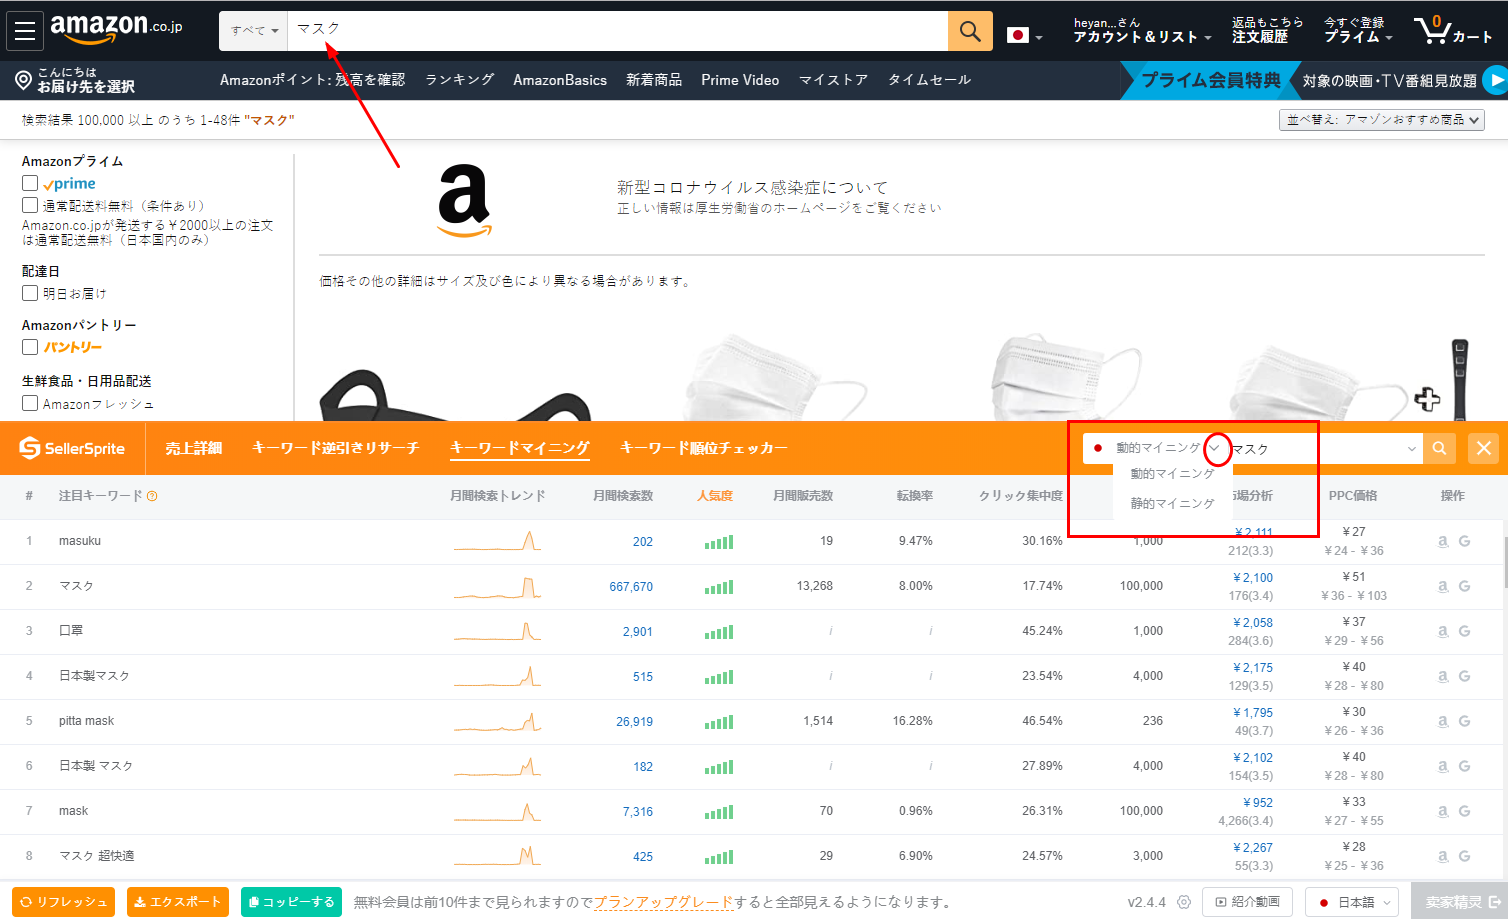Viewport: 1508px width, 919px height.
Task: Sort by 月間検索数 column header
Action: [622, 496]
